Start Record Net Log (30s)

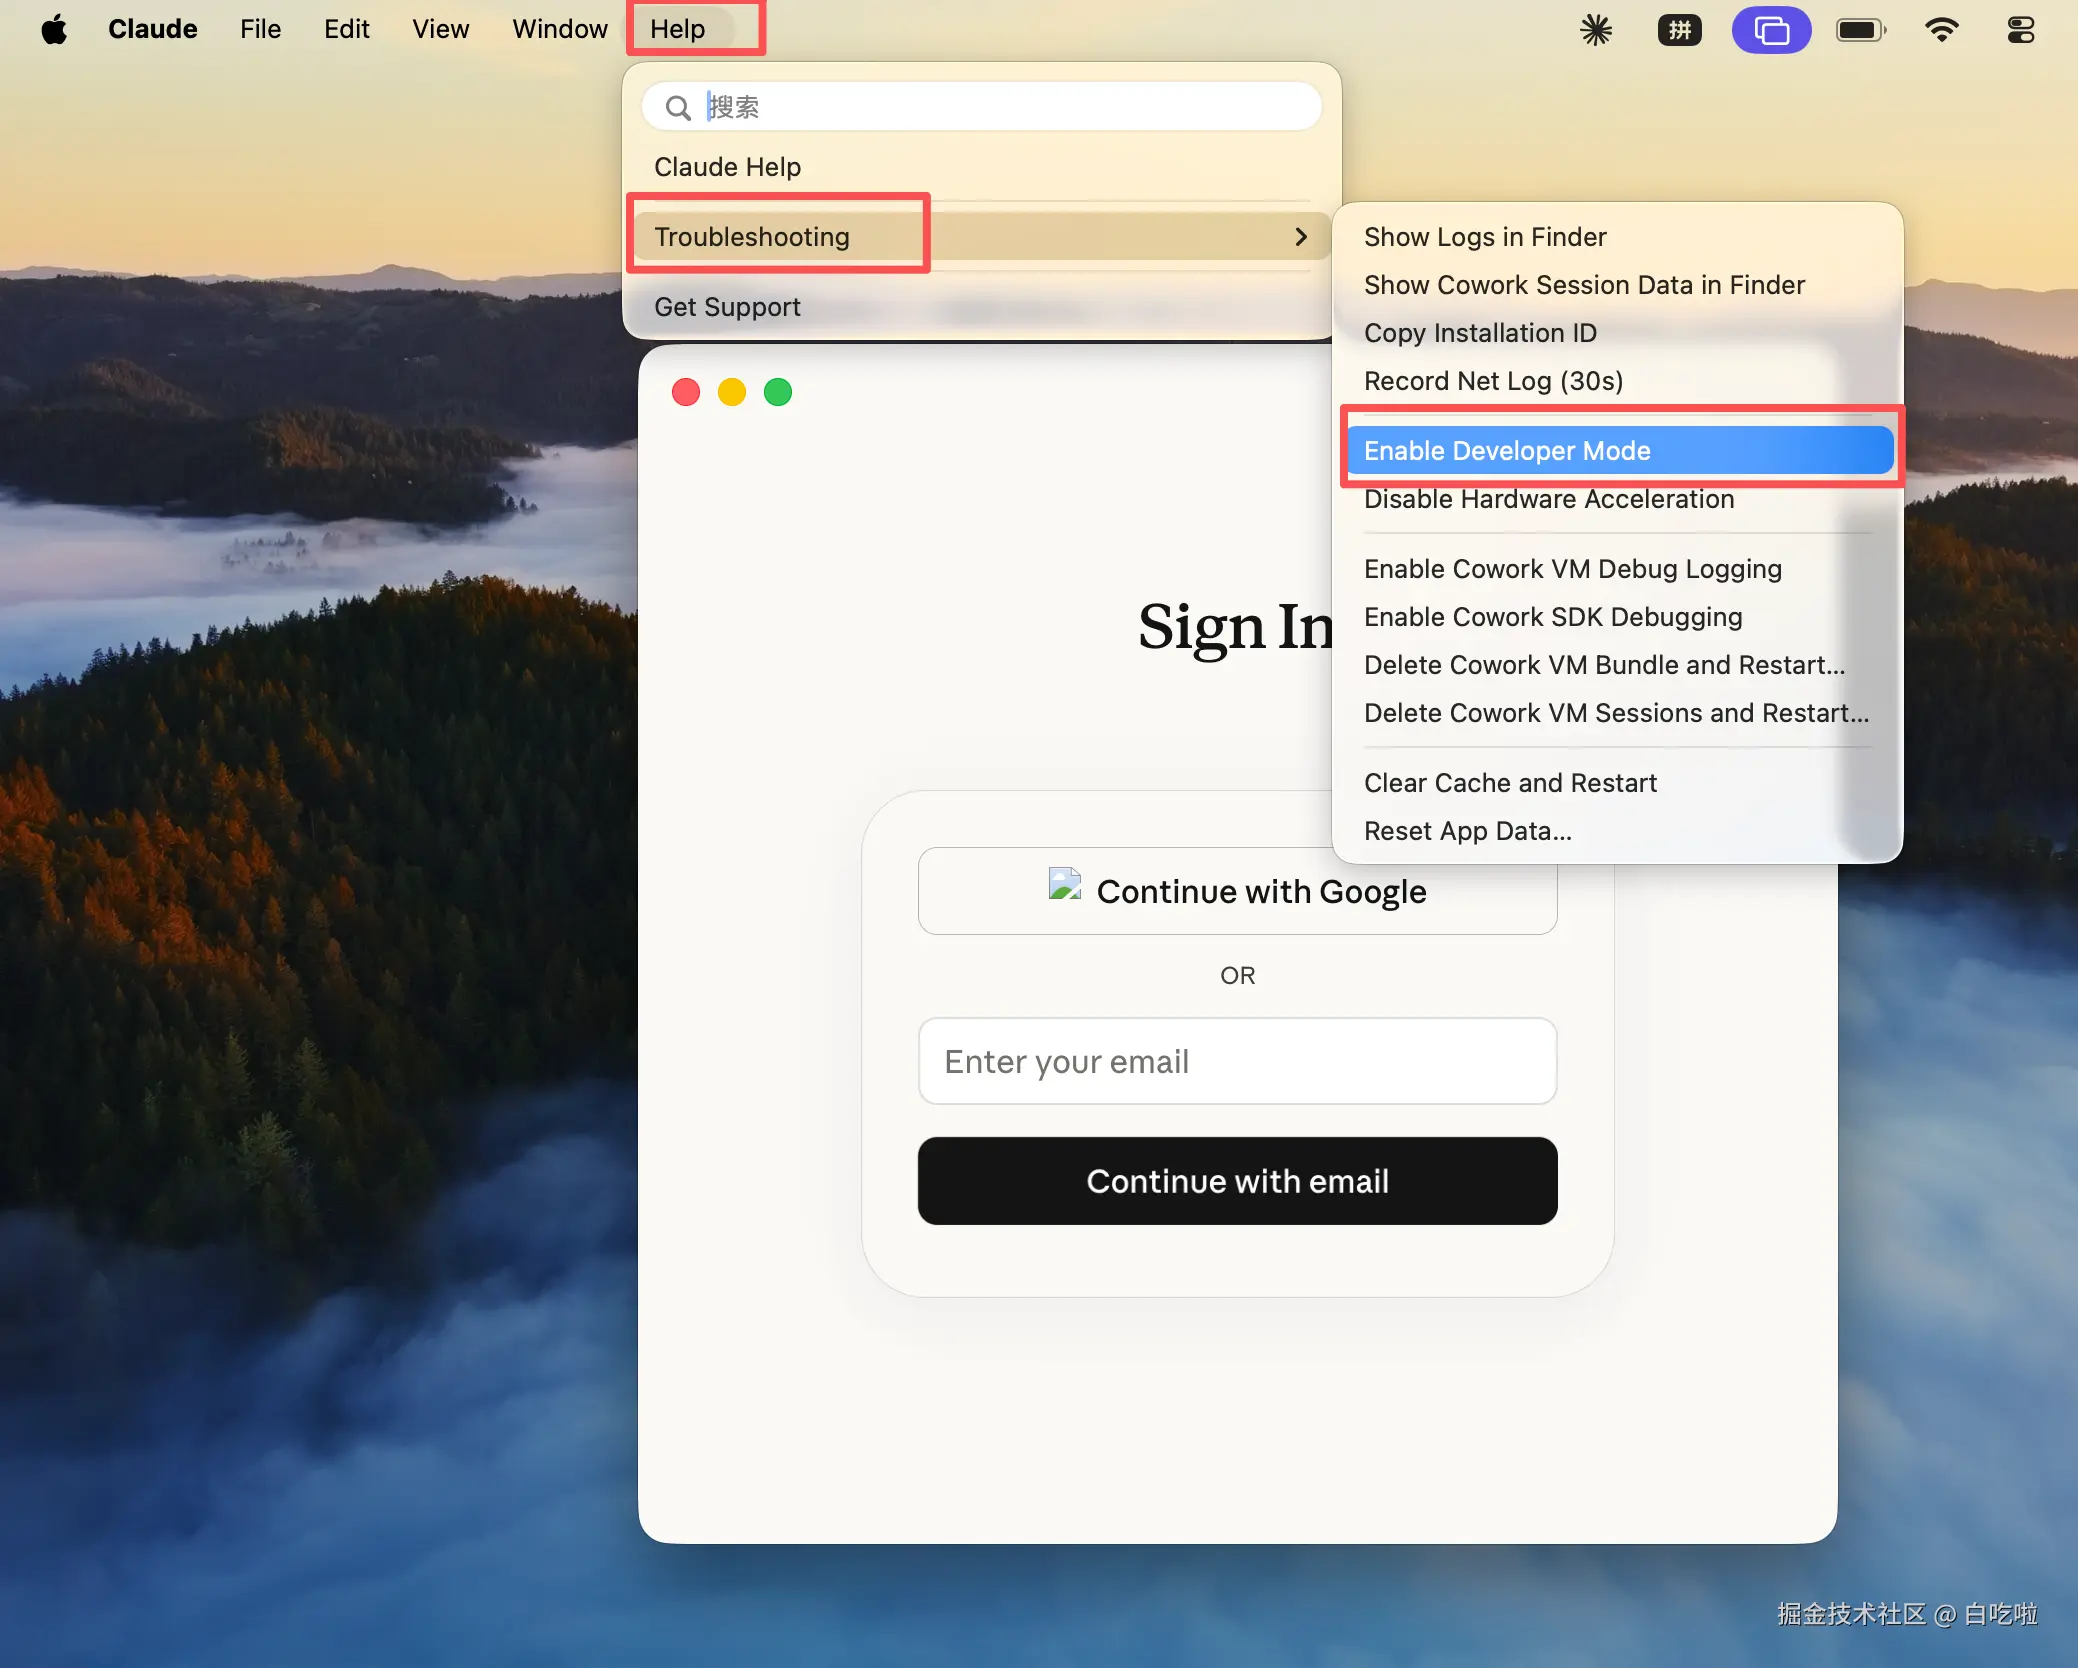(1618, 381)
